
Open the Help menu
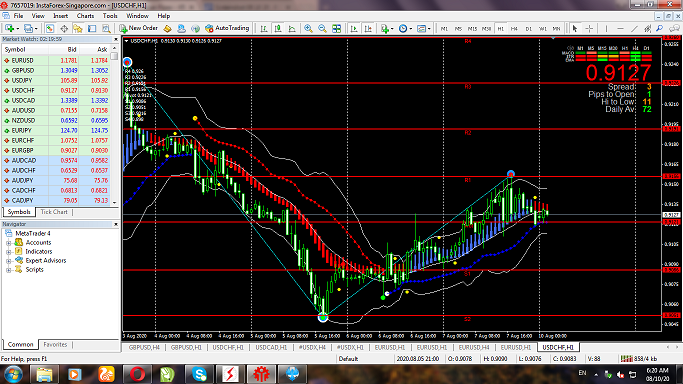pos(164,16)
